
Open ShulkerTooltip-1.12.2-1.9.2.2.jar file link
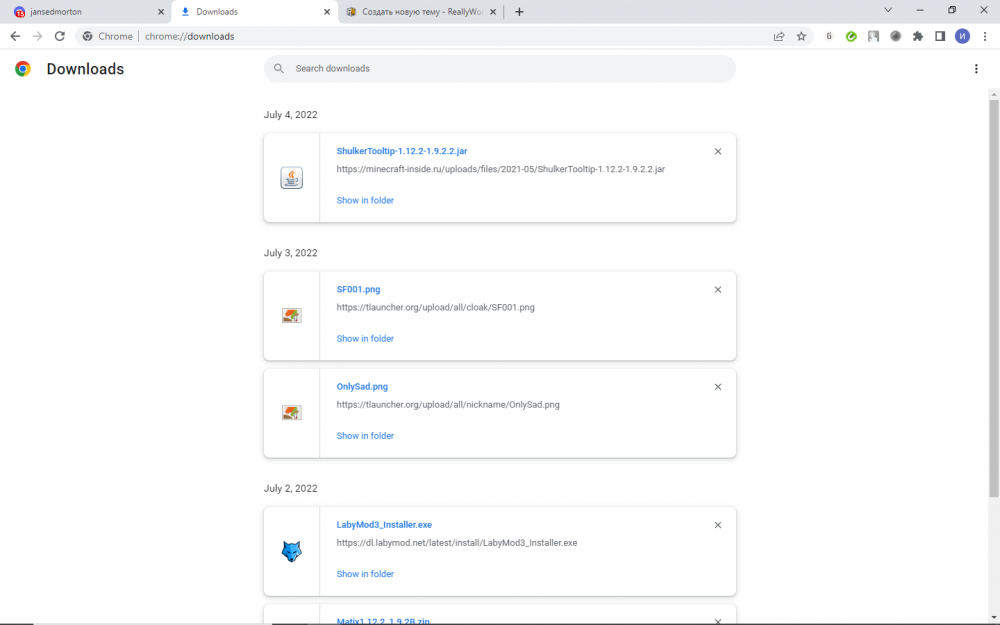(402, 151)
